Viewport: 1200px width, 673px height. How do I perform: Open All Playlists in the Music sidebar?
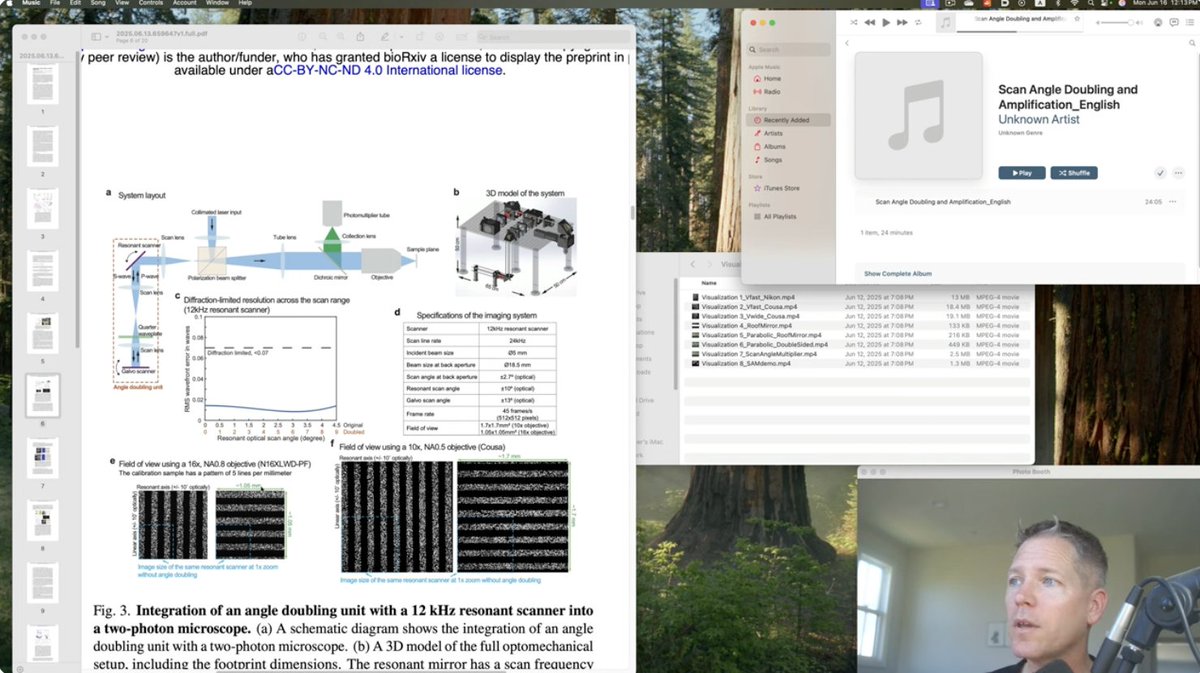click(x=780, y=216)
